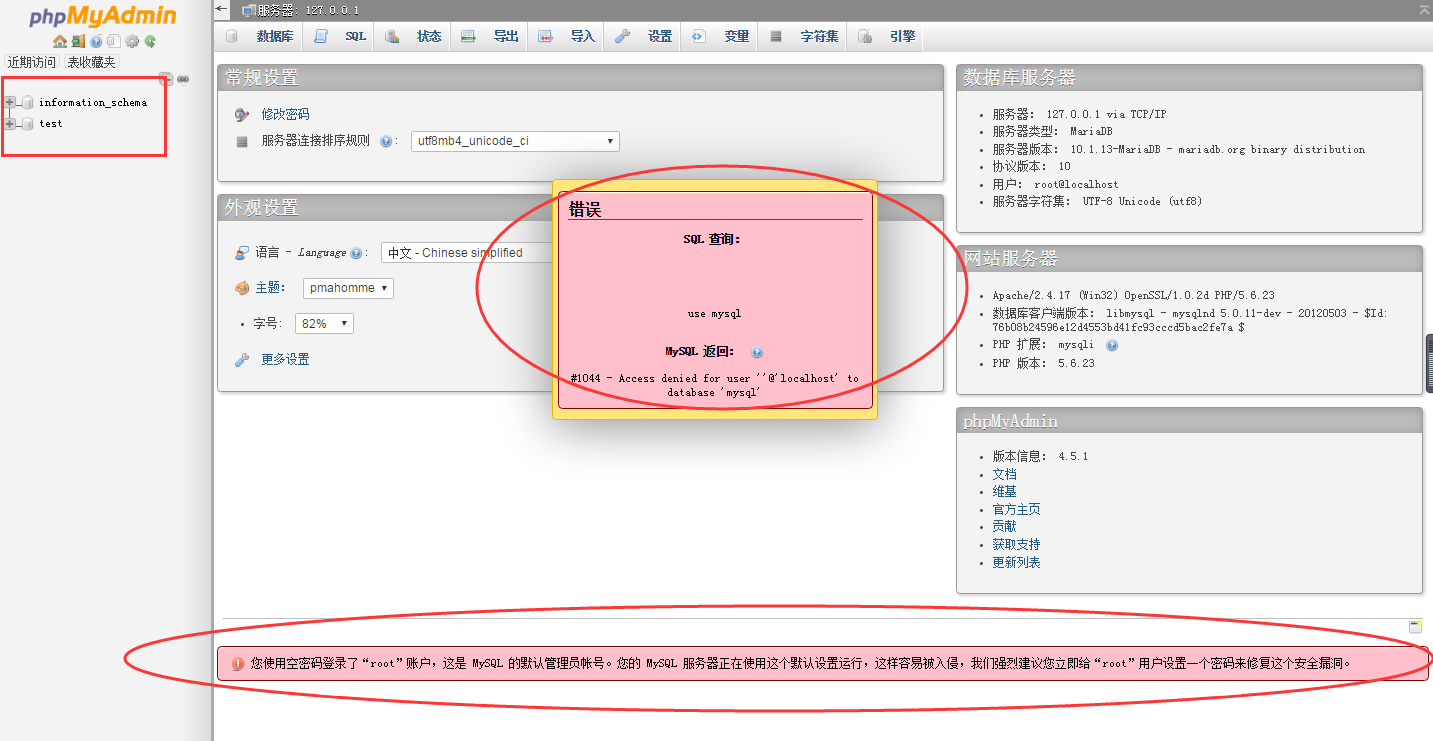Open the 变量 tab
Viewport: 1433px width, 741px height.
721,36
